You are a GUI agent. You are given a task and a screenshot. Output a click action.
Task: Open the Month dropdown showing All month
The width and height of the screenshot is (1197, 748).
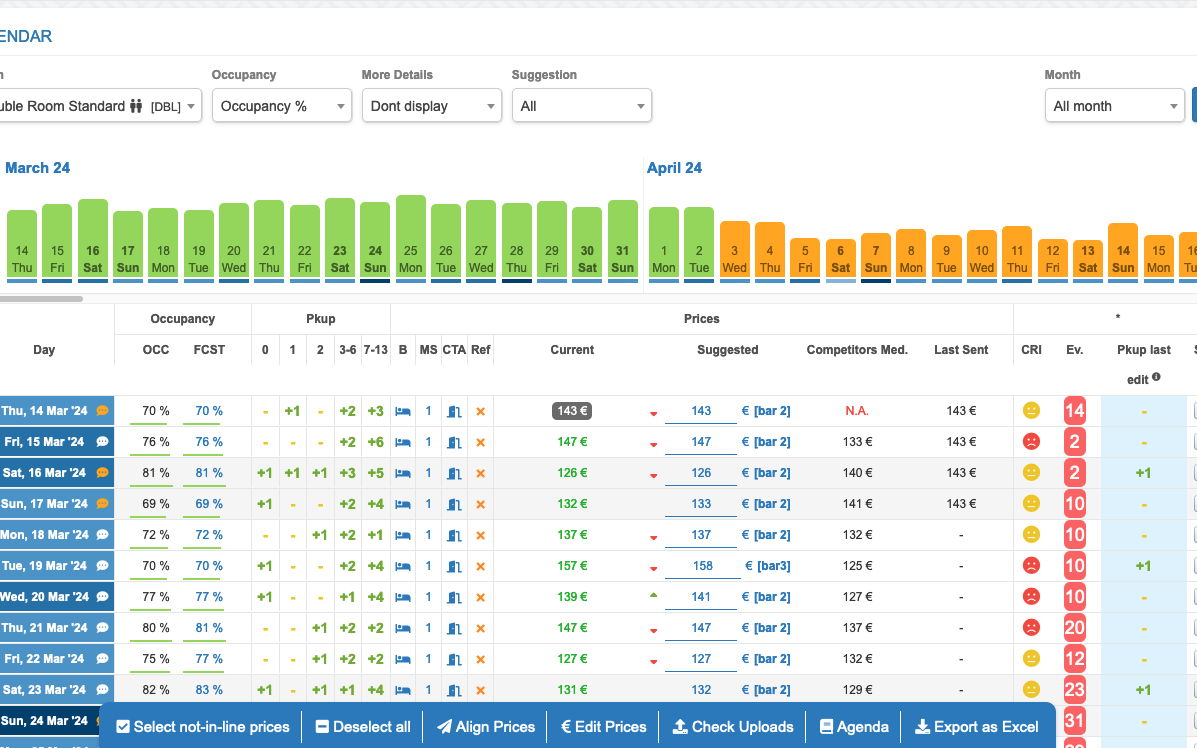1114,106
